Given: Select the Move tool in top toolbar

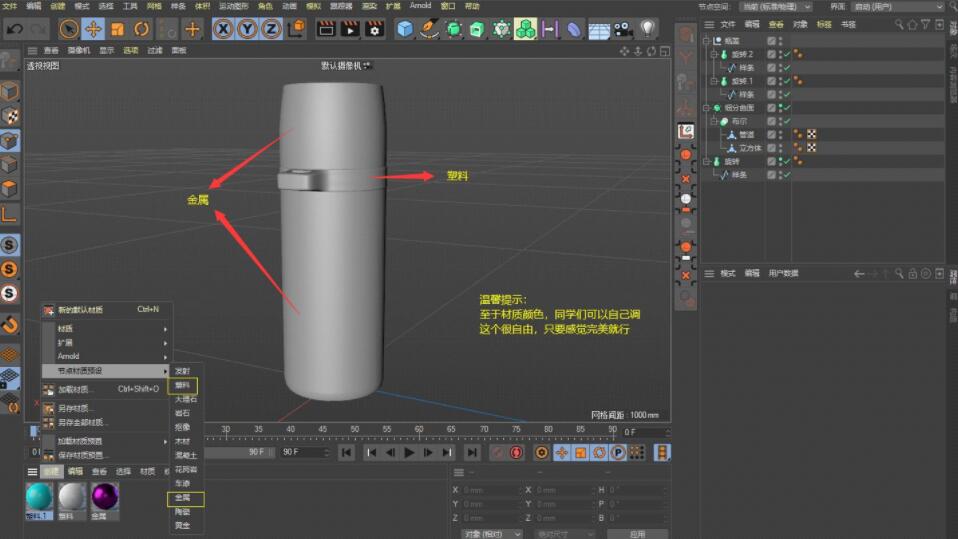Looking at the screenshot, I should pos(93,29).
